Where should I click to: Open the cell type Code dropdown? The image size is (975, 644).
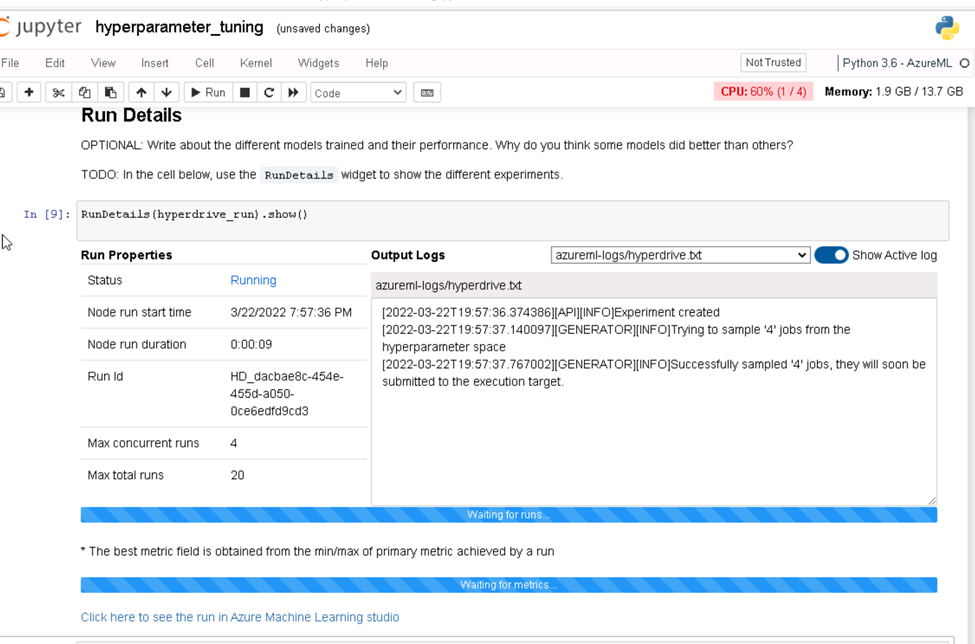click(x=358, y=93)
